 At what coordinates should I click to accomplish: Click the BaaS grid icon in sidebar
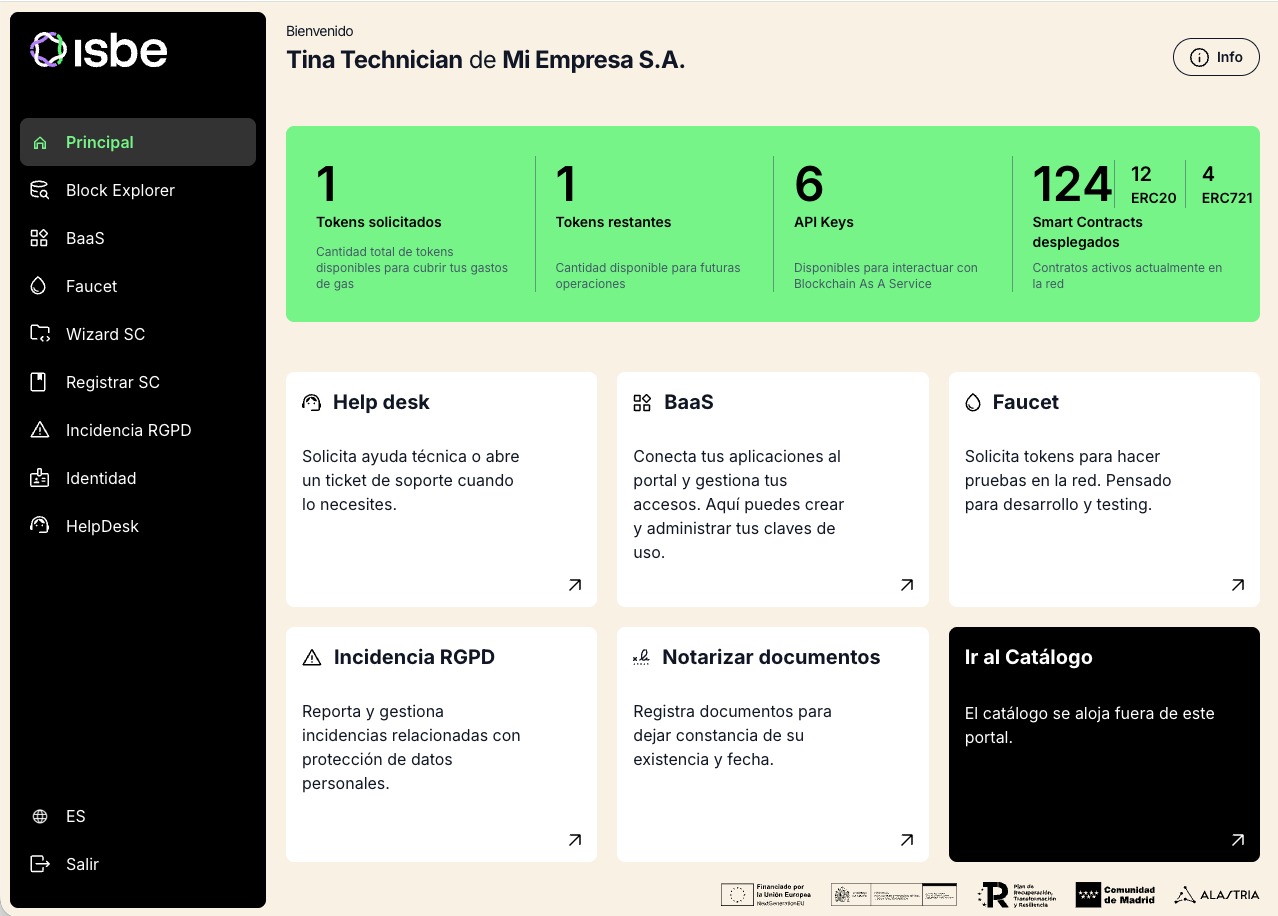[x=39, y=238]
